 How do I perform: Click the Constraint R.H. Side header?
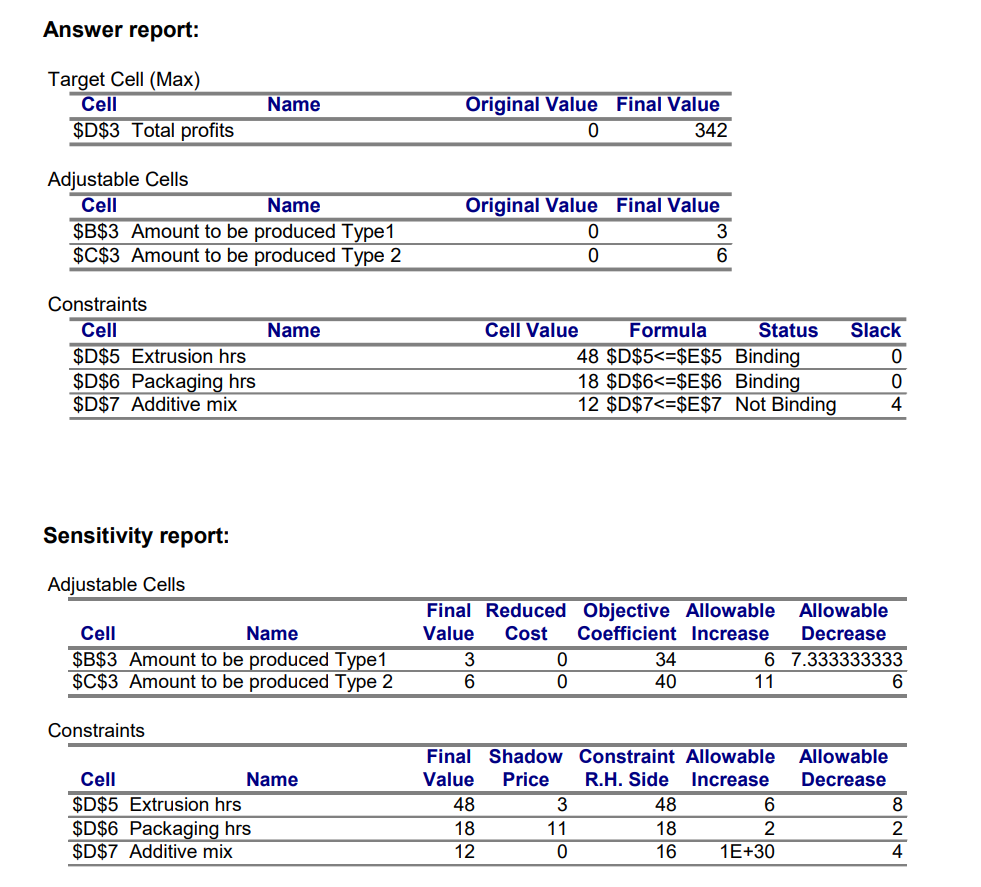626,768
